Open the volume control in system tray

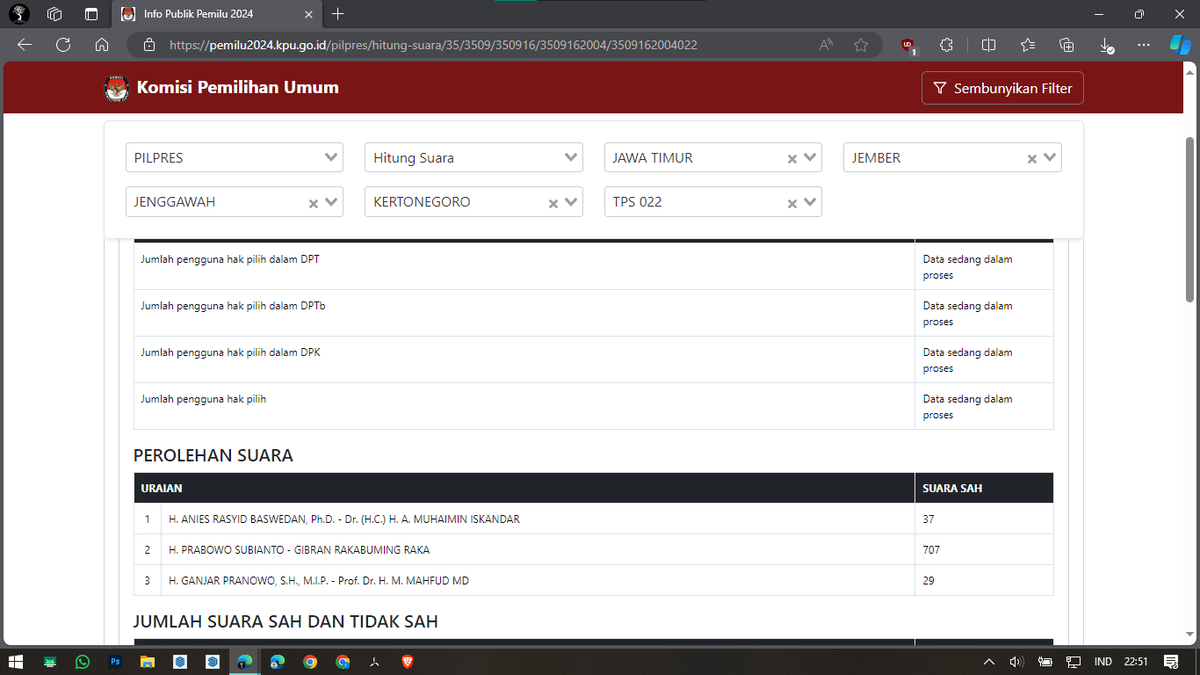pyautogui.click(x=1017, y=661)
